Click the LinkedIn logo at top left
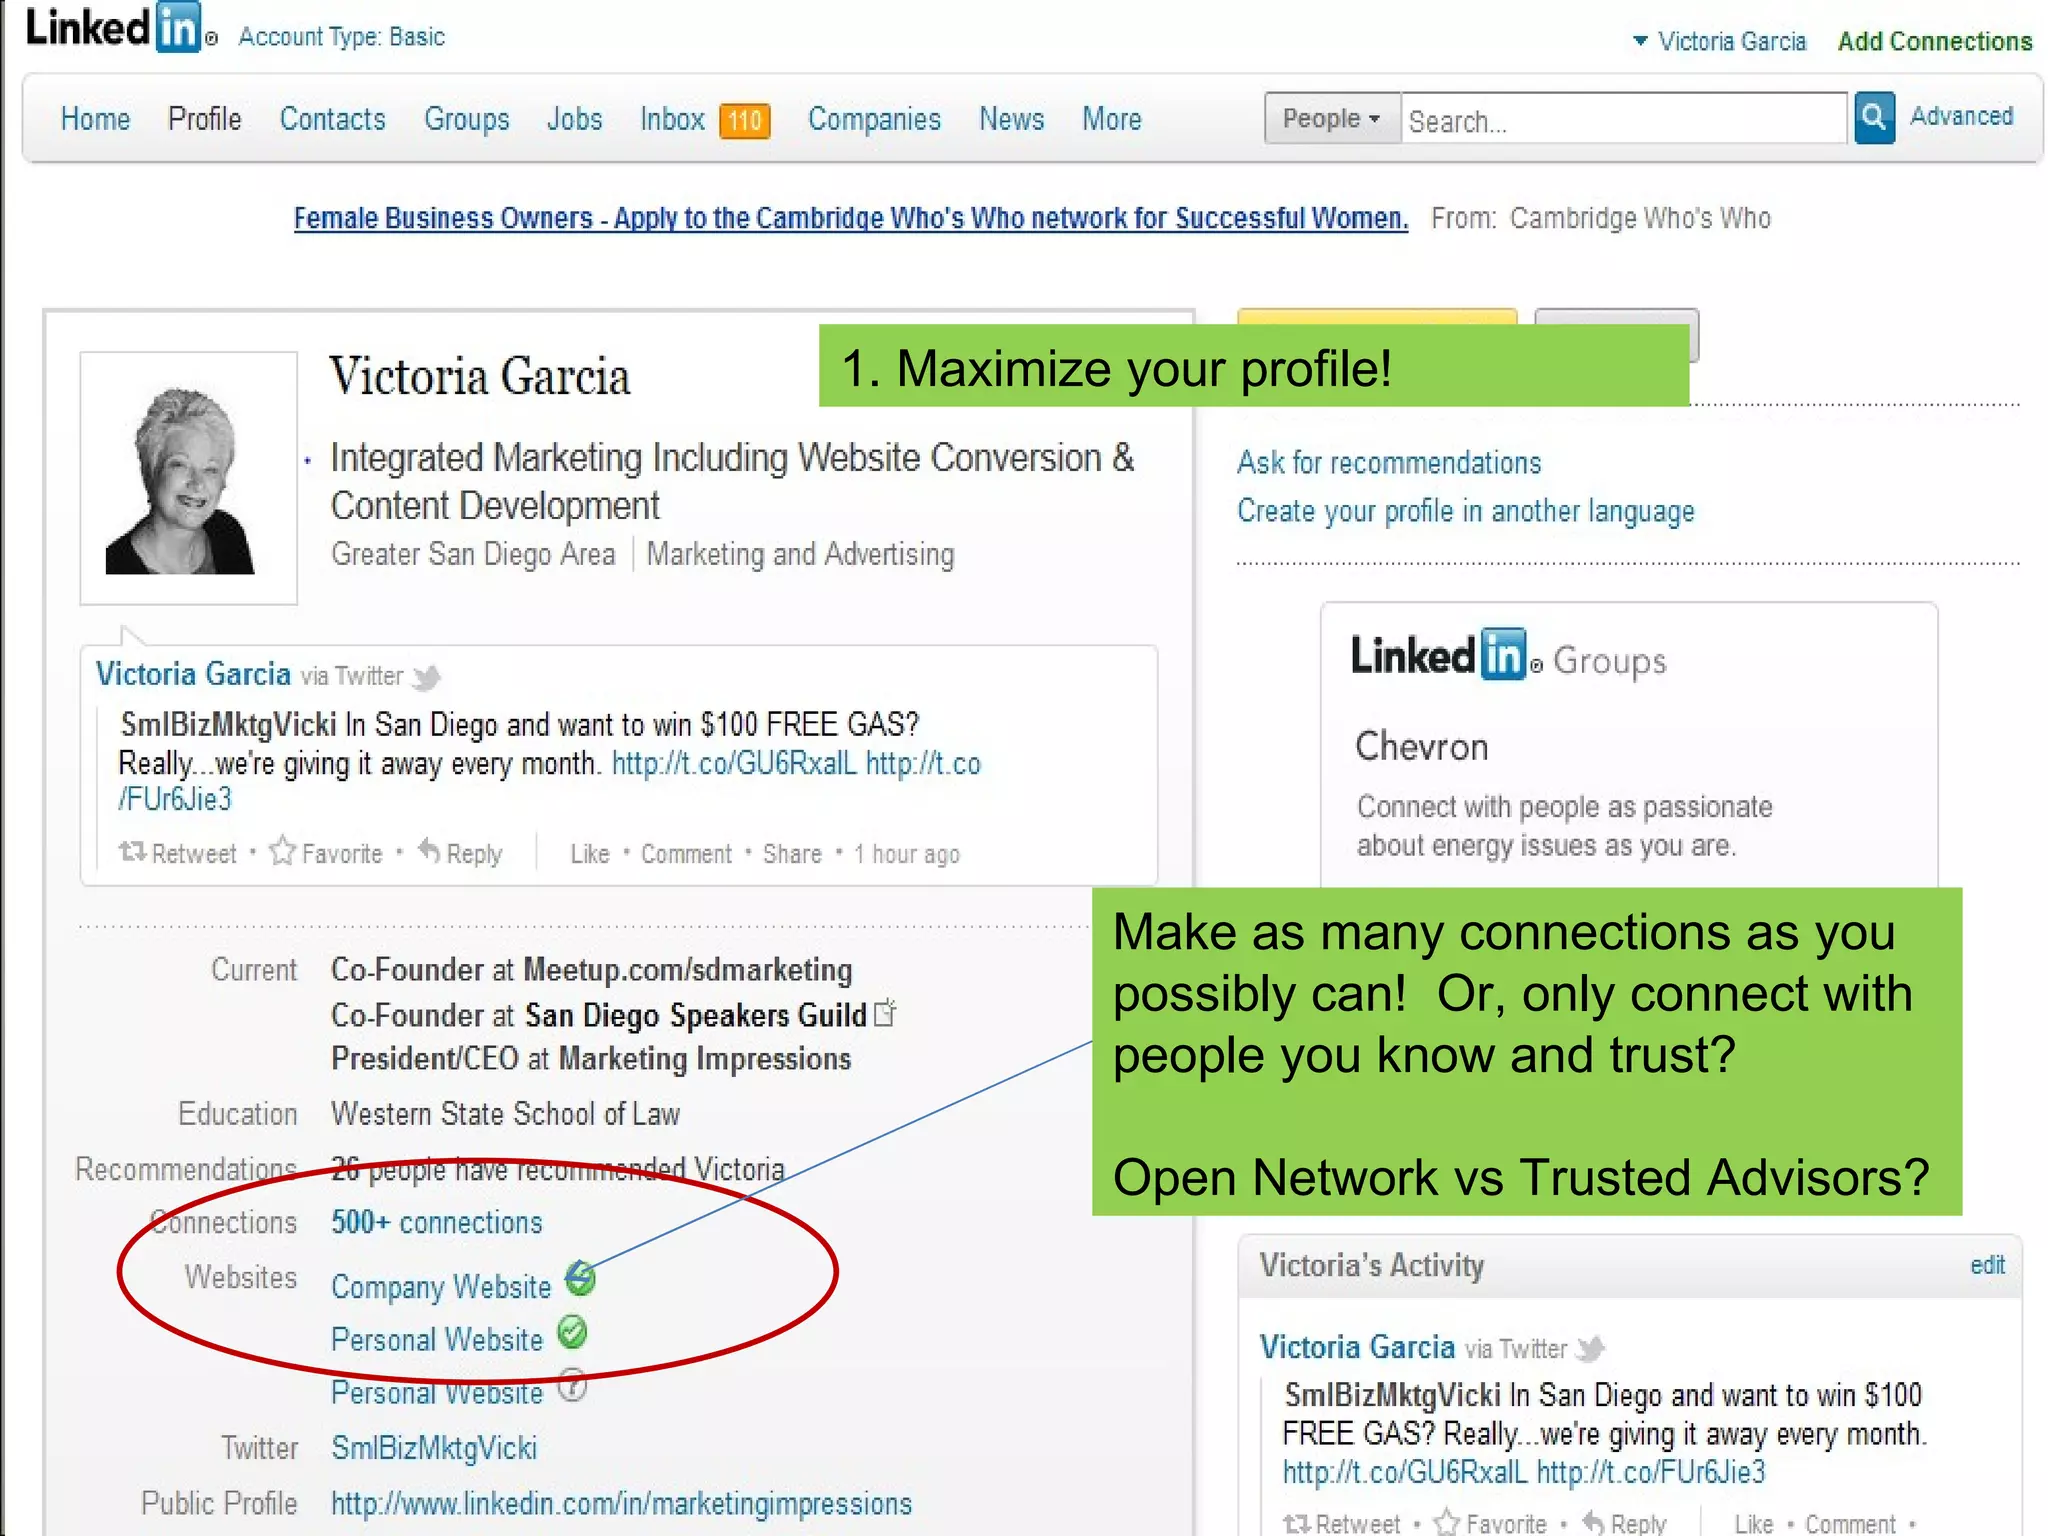2048x1536 pixels. 121,28
